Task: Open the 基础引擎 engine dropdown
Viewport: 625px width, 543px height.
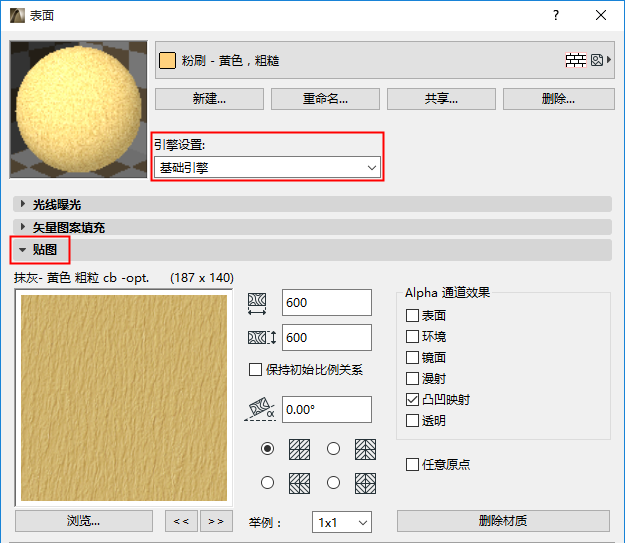Action: (267, 167)
